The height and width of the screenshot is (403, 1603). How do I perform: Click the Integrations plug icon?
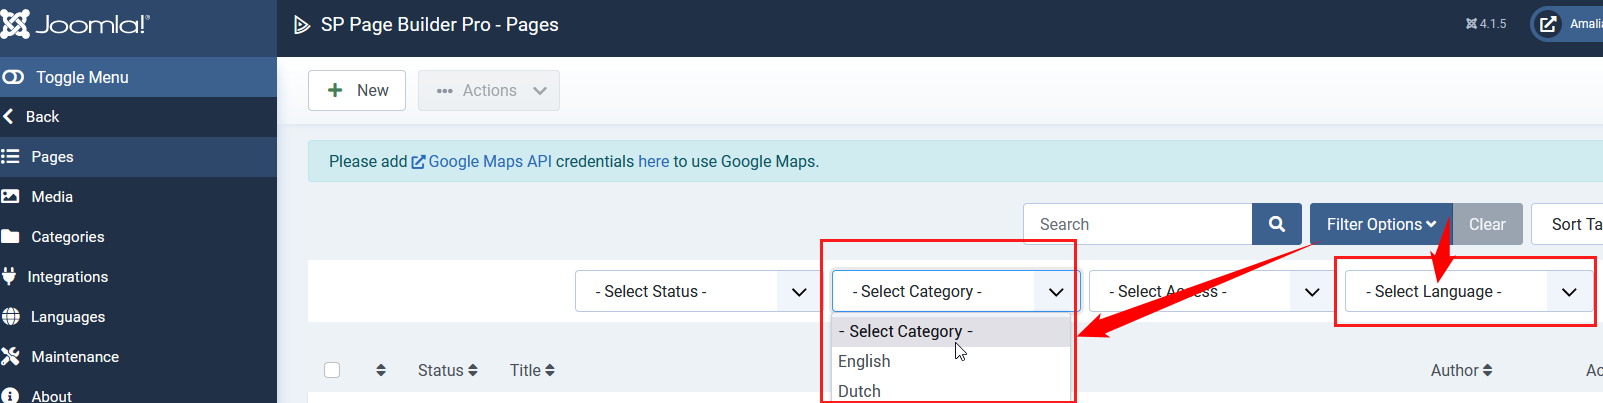pyautogui.click(x=10, y=277)
